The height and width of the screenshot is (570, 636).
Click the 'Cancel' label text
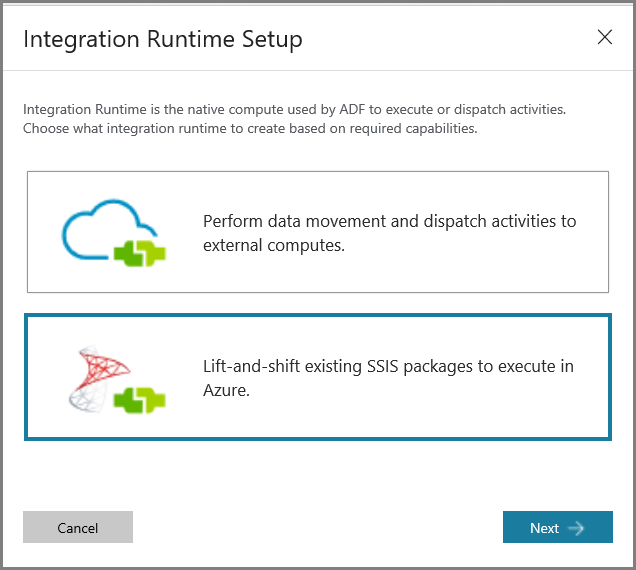coord(78,528)
